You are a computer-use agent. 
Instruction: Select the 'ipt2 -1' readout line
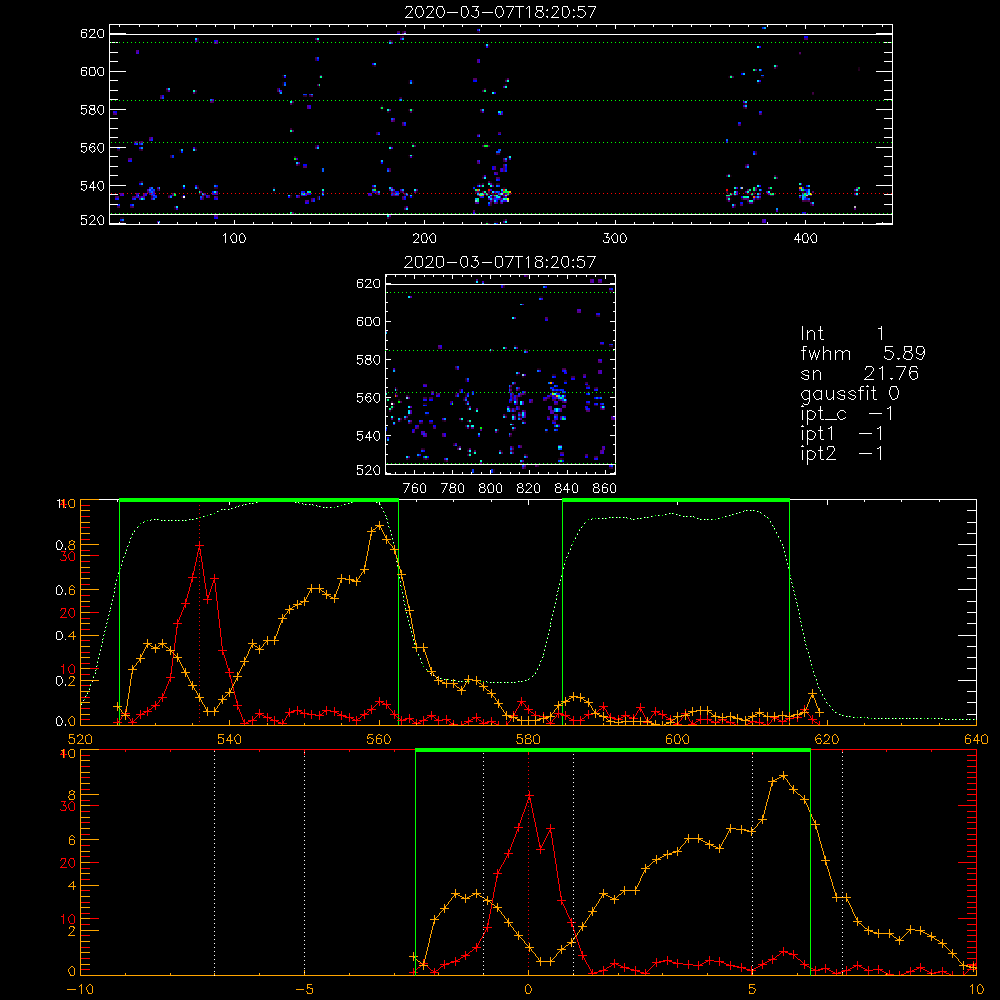[842, 453]
